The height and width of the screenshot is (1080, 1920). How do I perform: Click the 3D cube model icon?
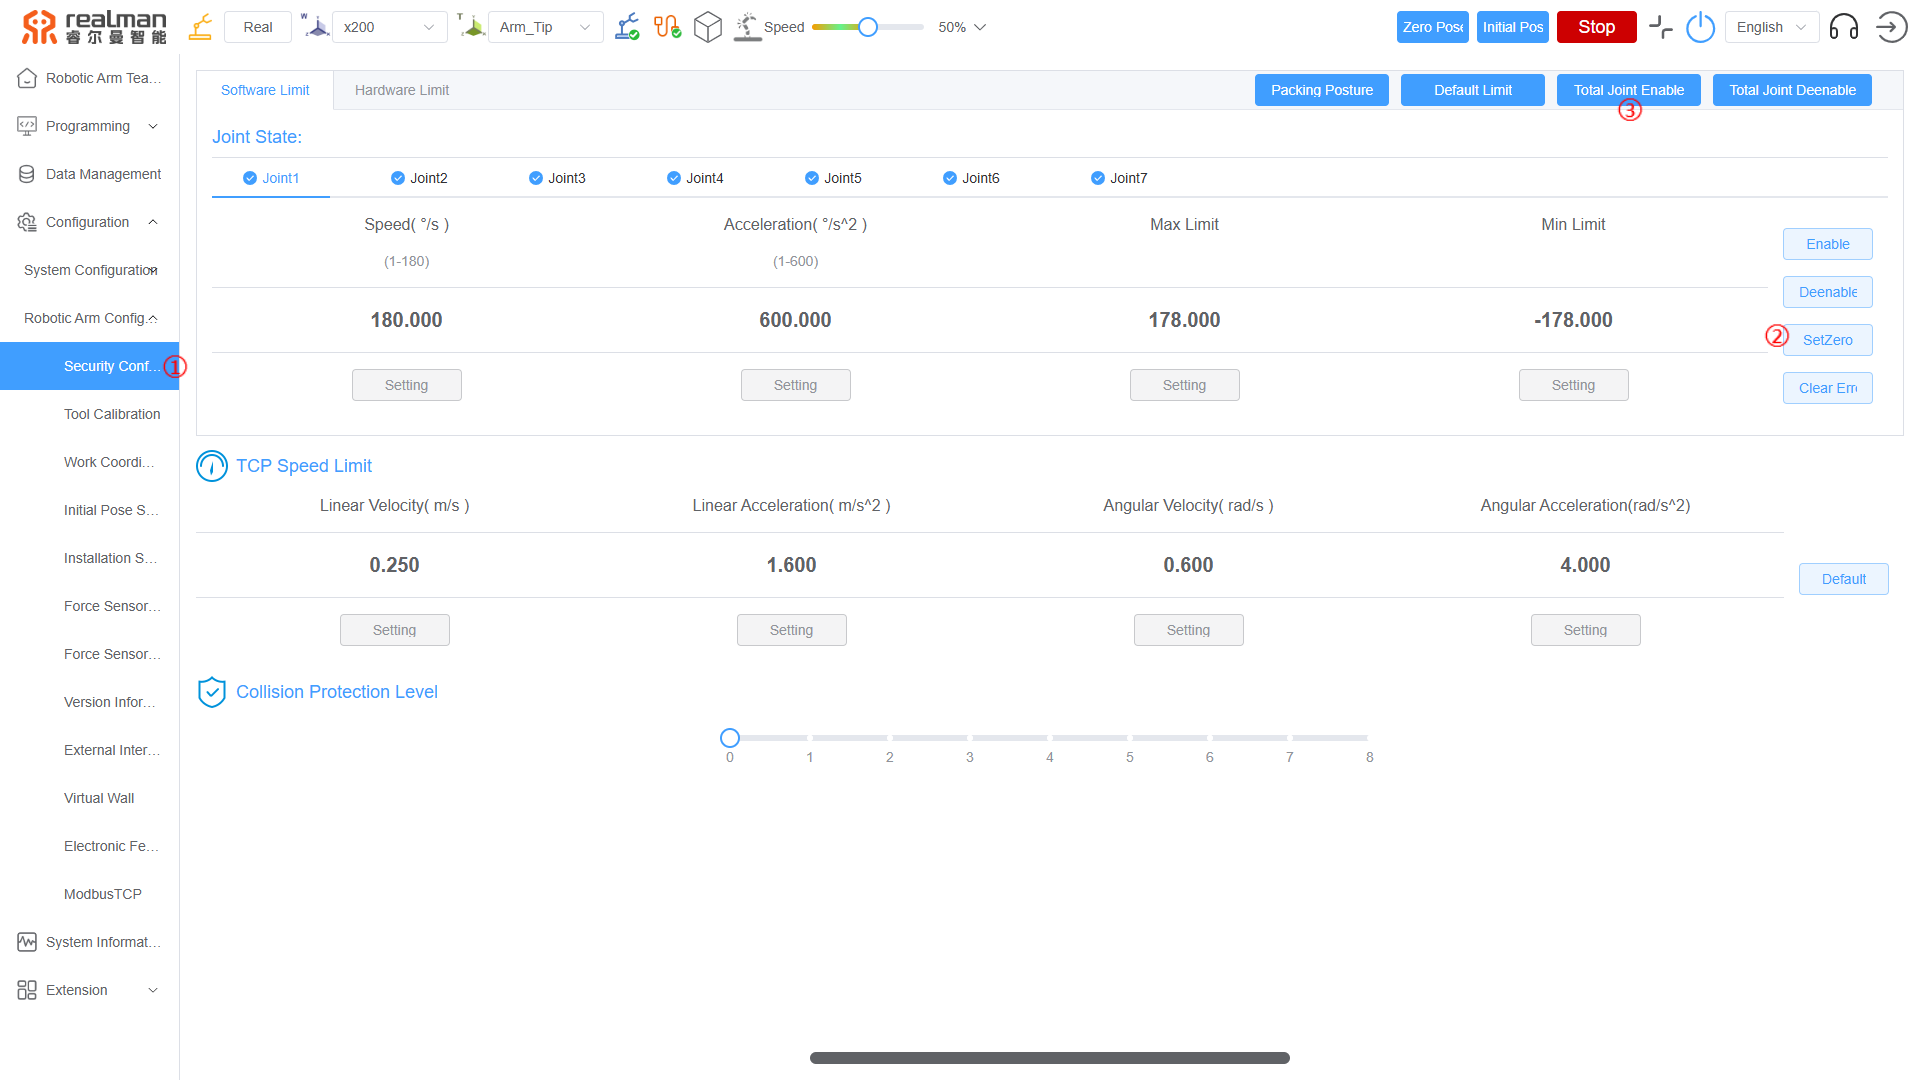point(708,27)
